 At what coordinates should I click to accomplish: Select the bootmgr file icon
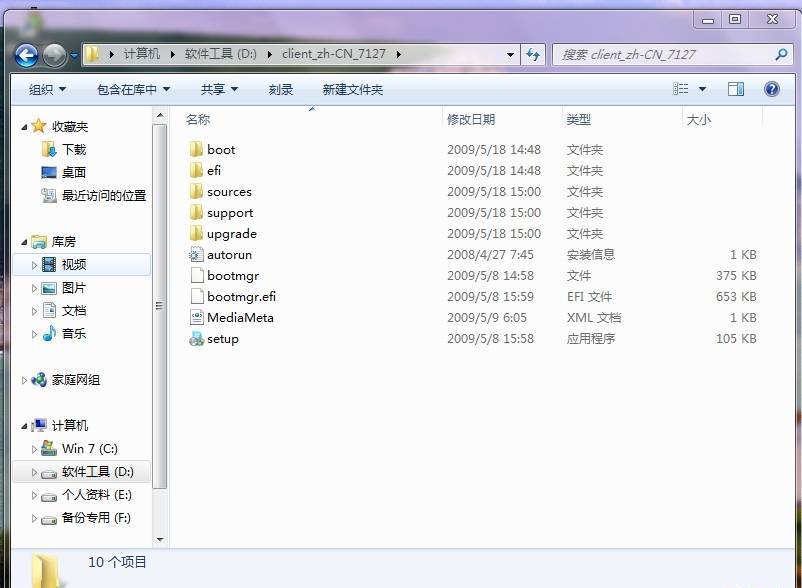point(197,276)
